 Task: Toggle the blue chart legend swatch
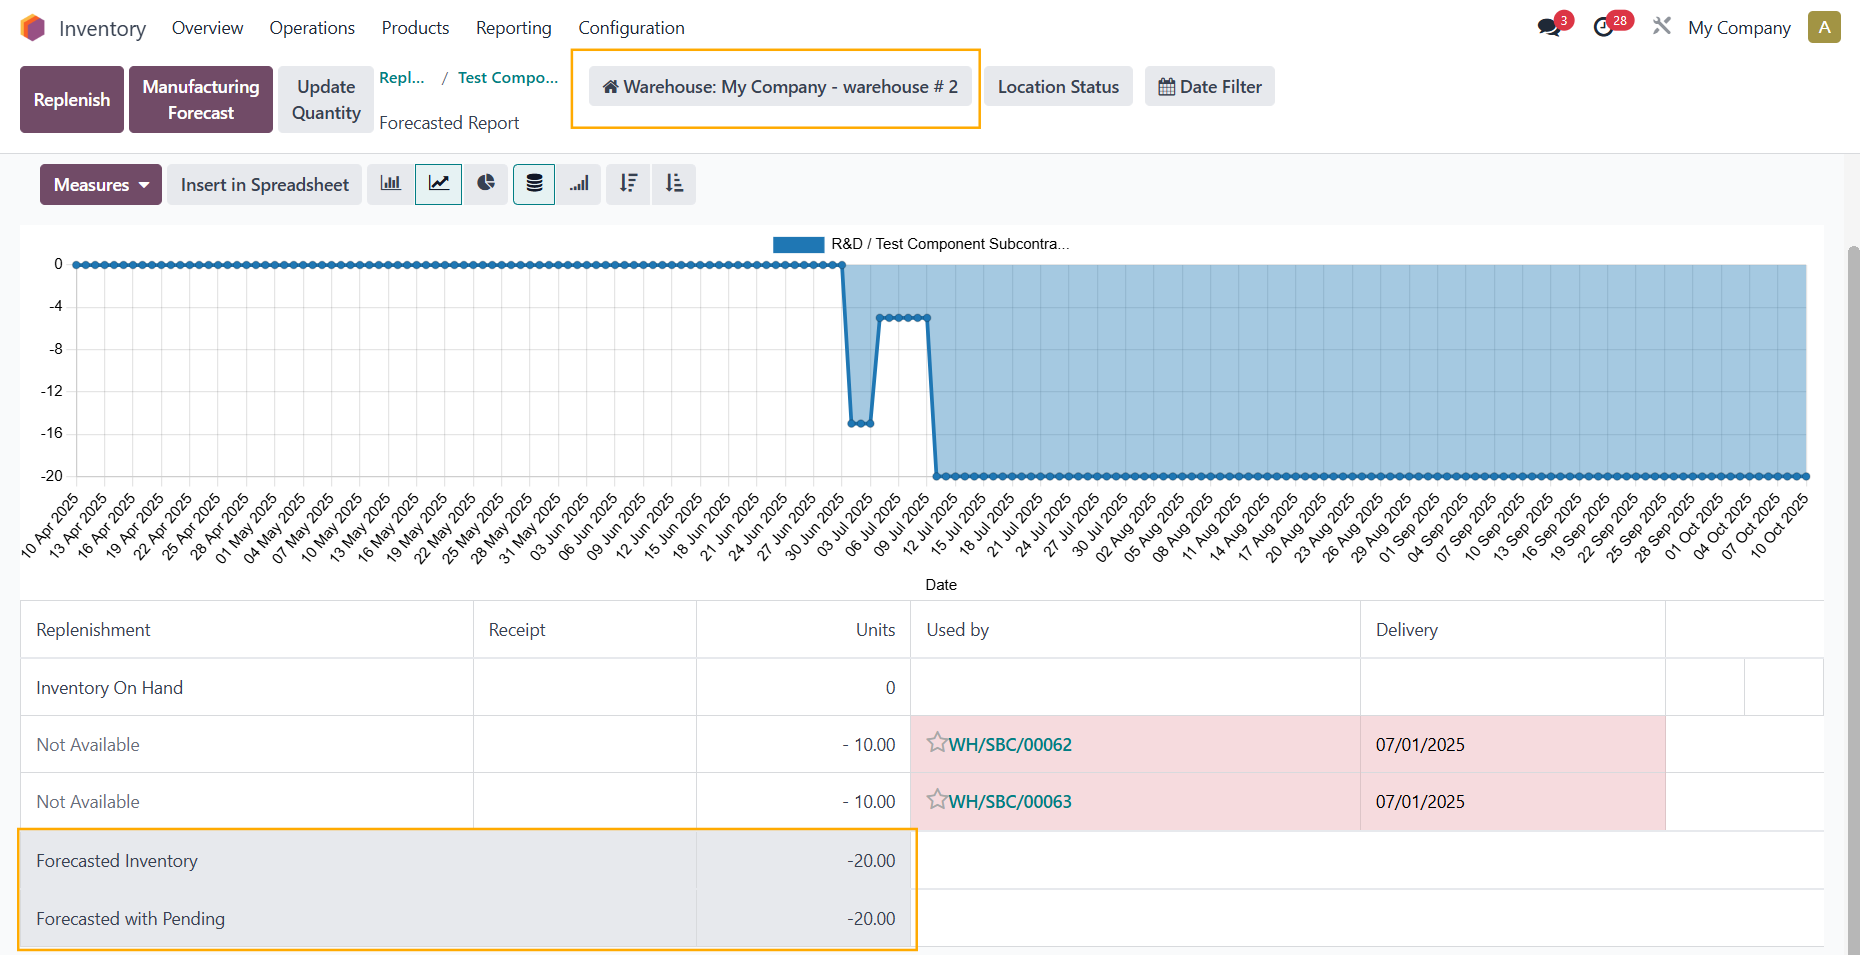point(798,244)
